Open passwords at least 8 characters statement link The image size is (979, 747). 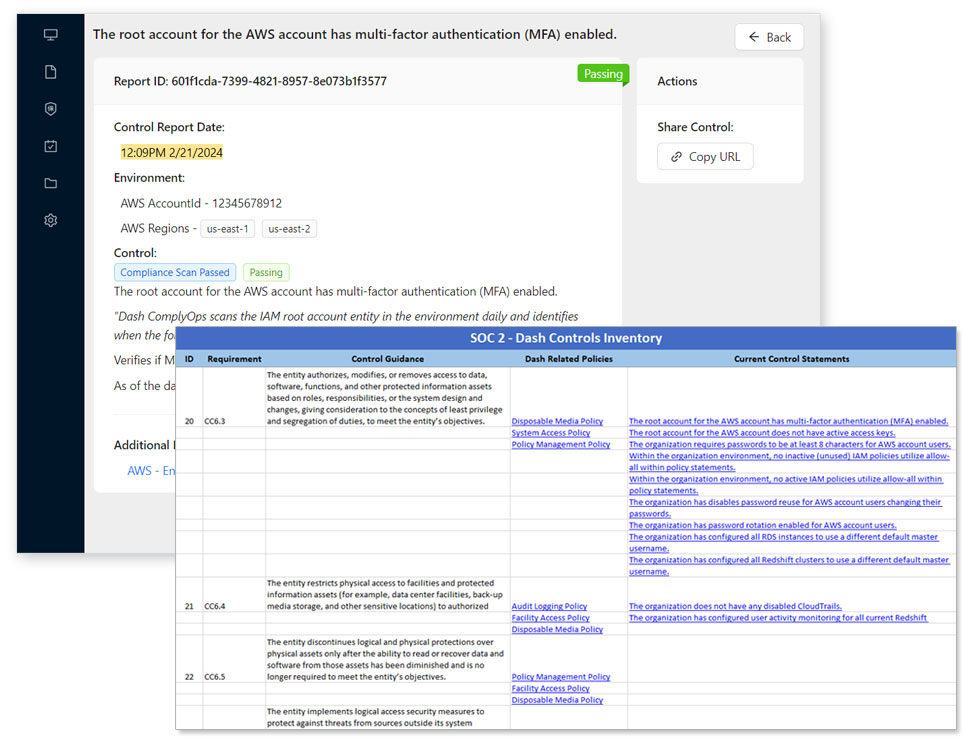[x=790, y=445]
